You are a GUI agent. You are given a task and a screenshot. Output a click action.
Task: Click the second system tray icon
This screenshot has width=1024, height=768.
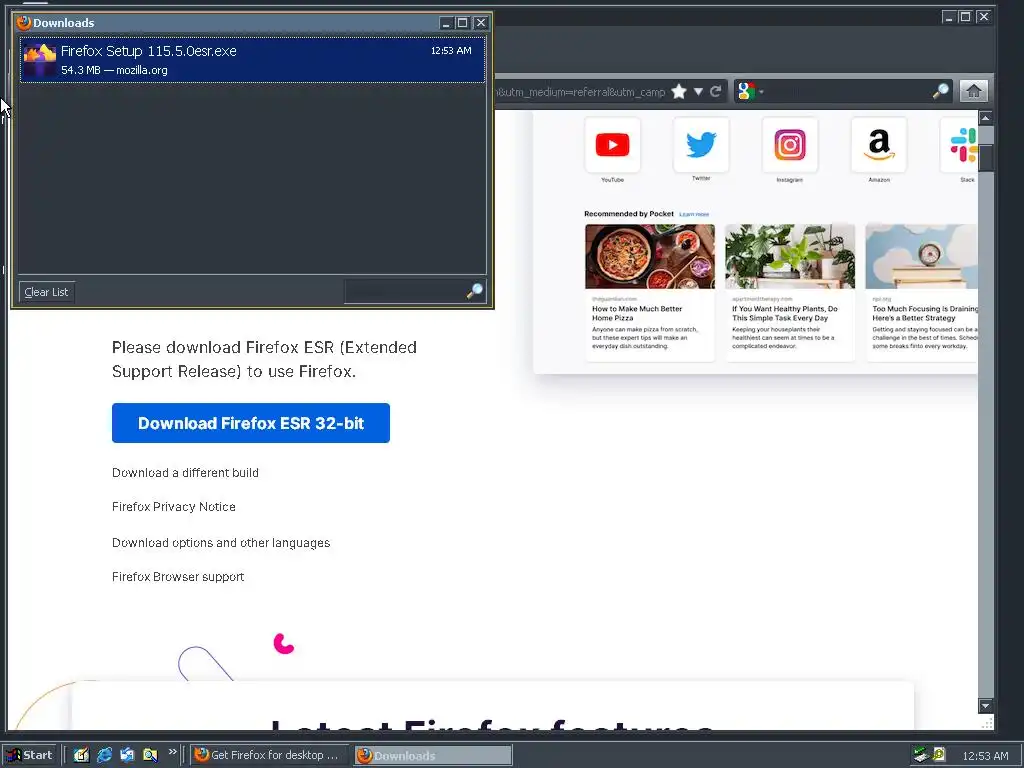[x=938, y=755]
